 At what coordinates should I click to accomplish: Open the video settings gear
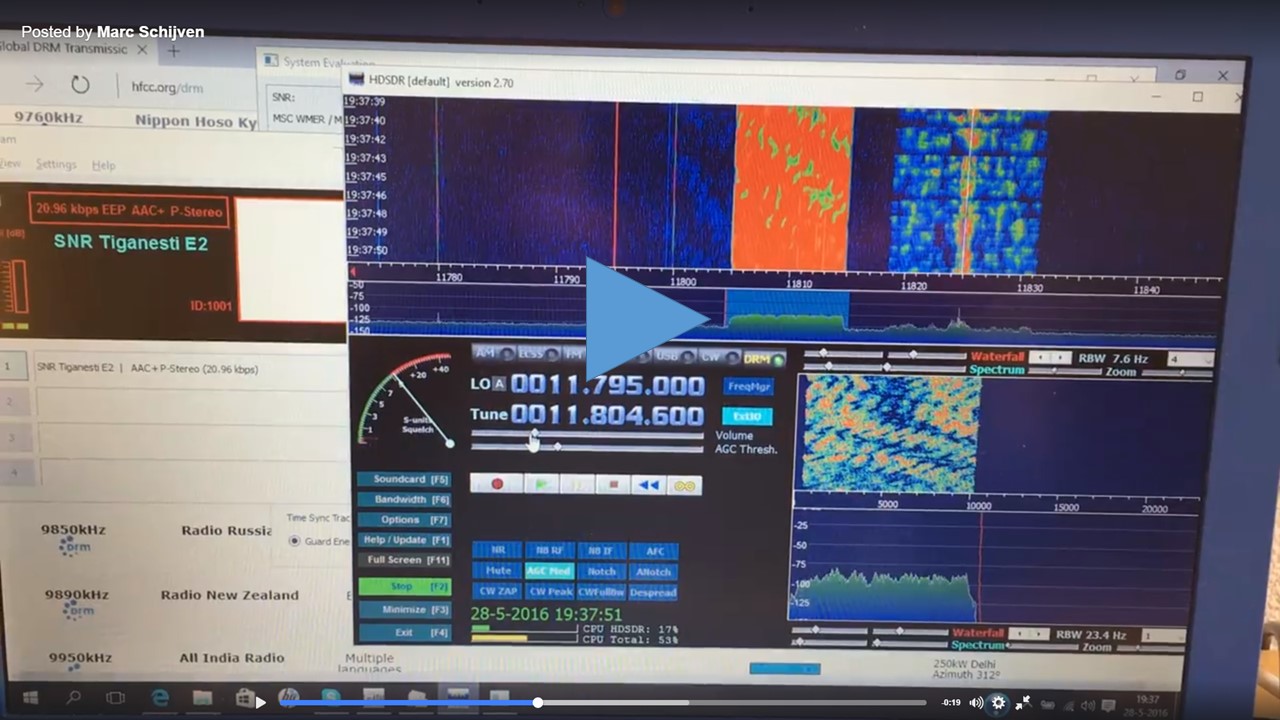click(998, 702)
